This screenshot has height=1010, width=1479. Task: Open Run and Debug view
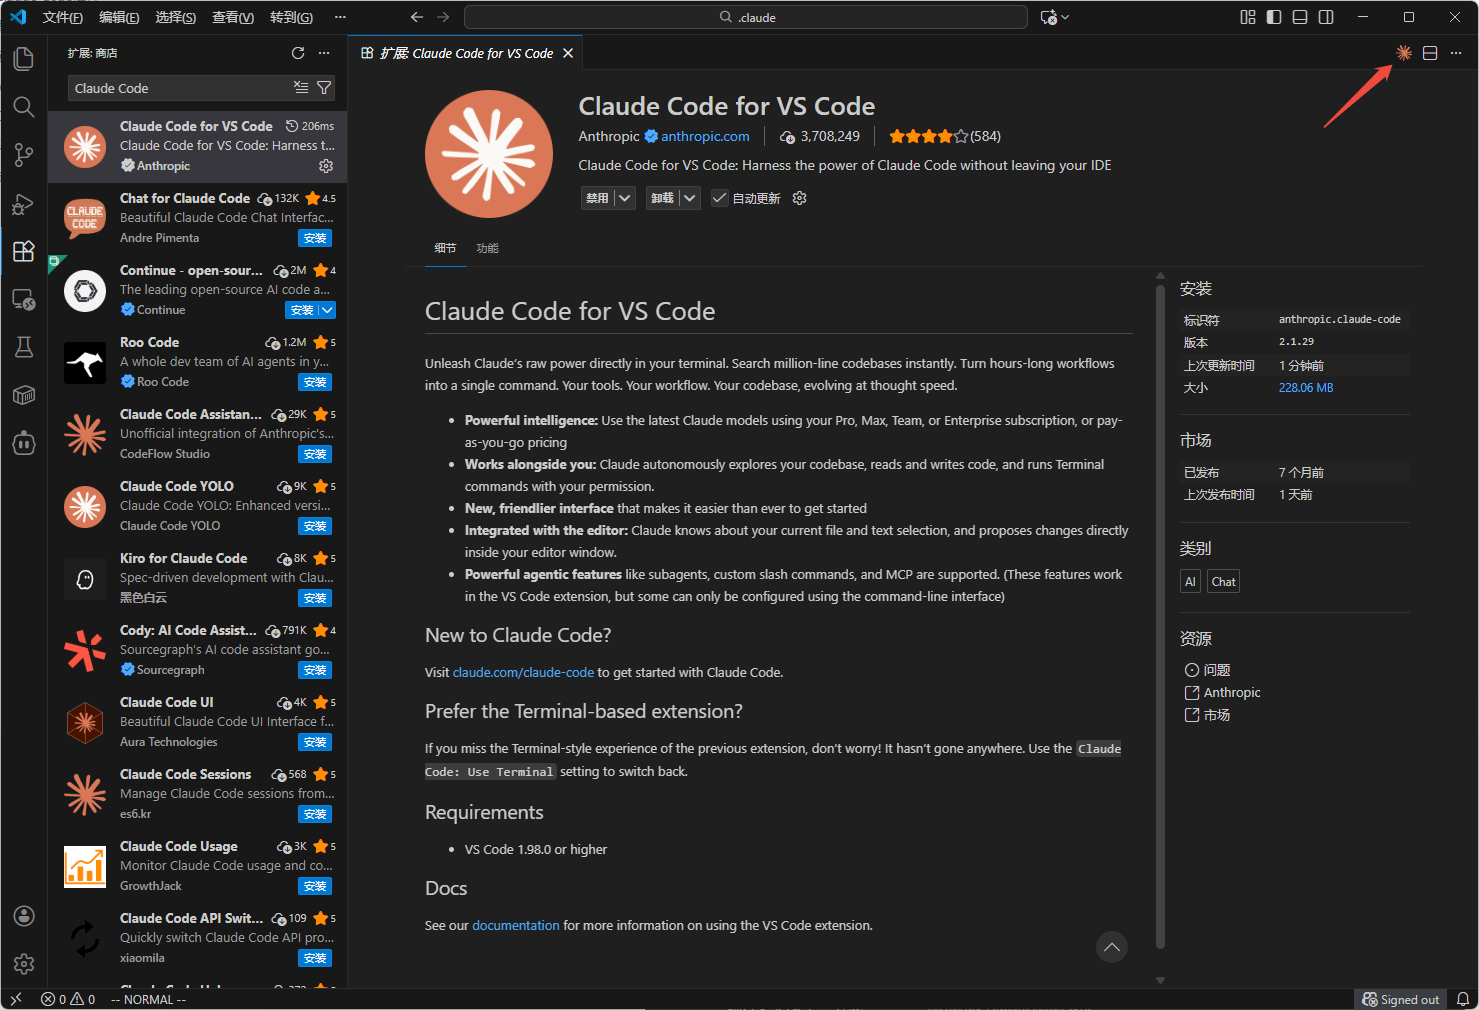[x=24, y=203]
